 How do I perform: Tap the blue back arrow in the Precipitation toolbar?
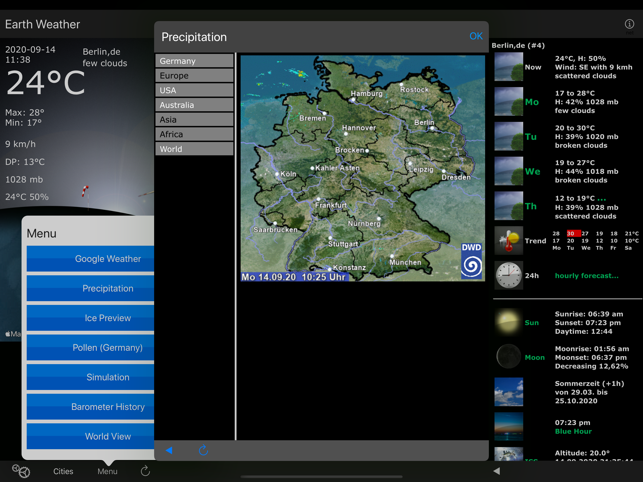[169, 450]
